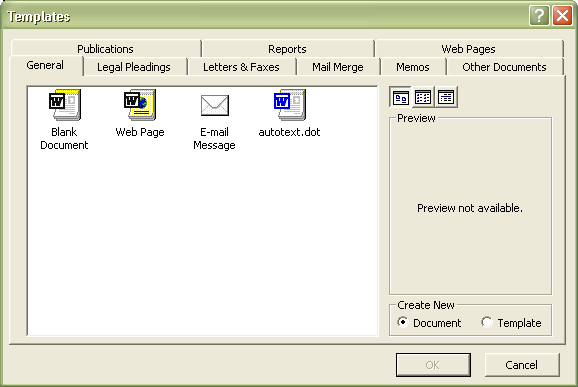
Task: Switch to Details view
Action: coord(446,97)
